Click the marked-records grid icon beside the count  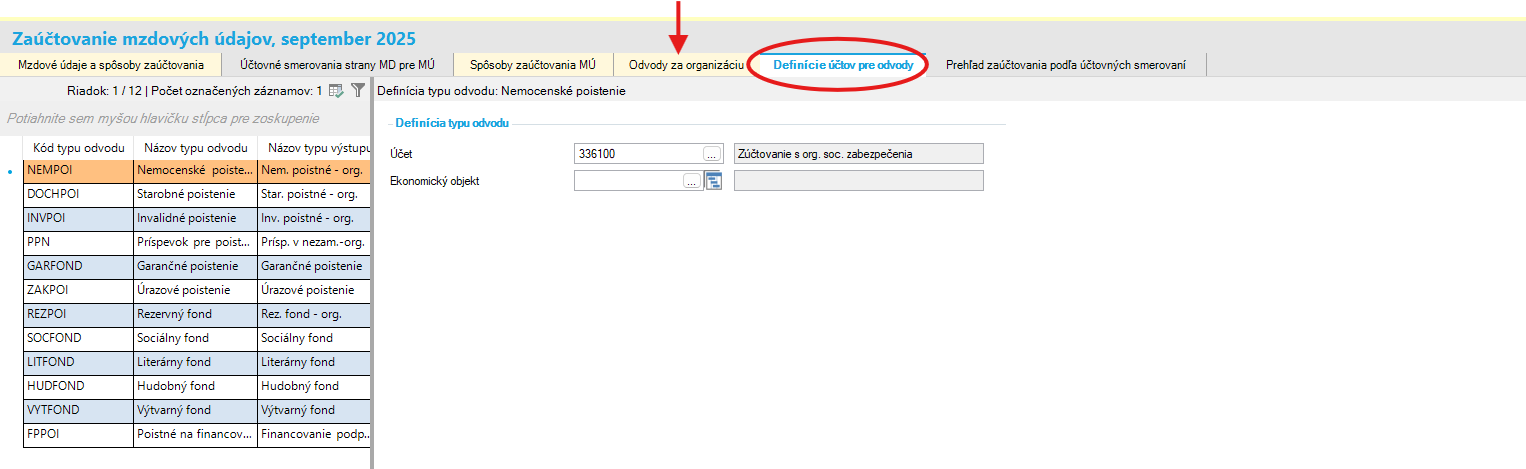click(x=337, y=90)
